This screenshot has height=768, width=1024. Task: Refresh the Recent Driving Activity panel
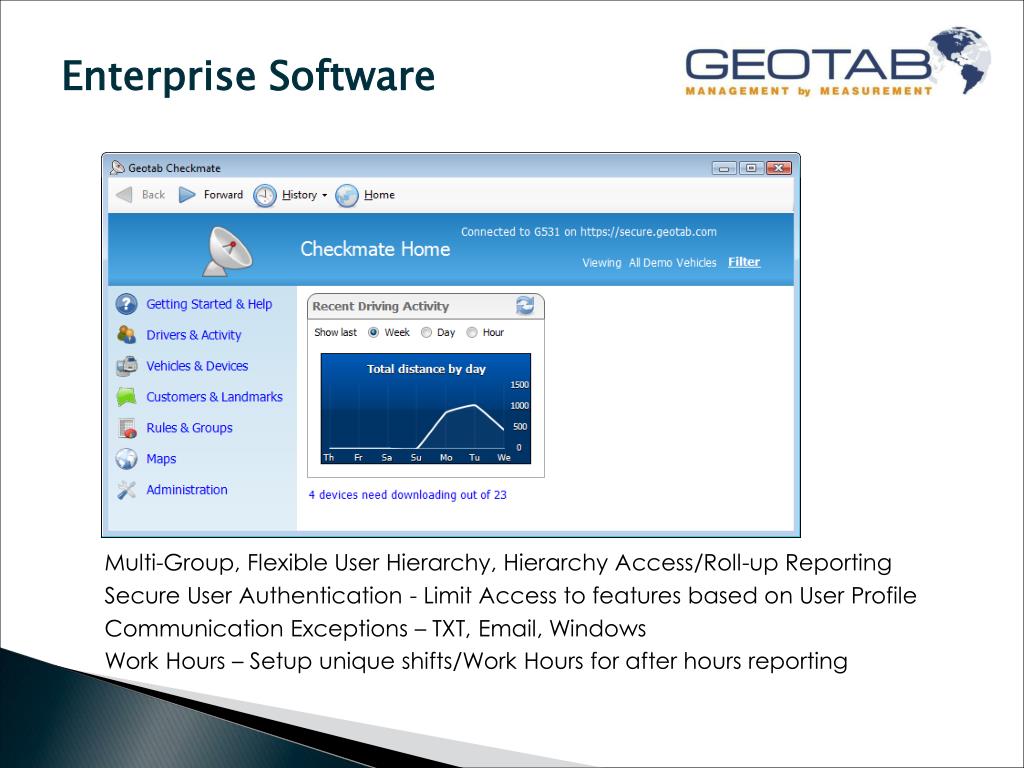[x=525, y=306]
